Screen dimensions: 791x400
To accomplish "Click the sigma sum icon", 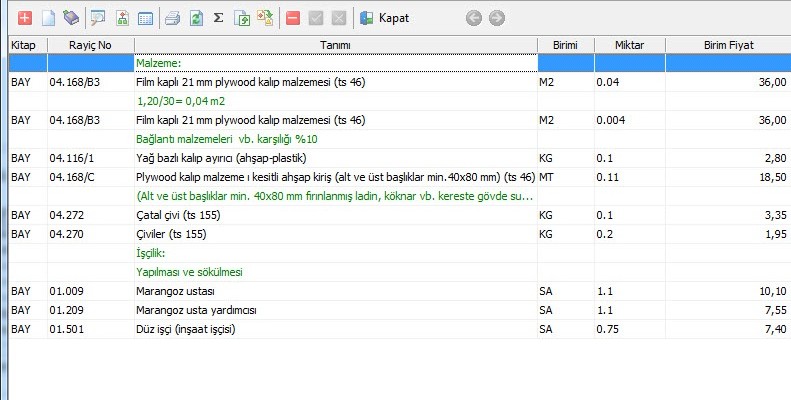I will click(218, 18).
